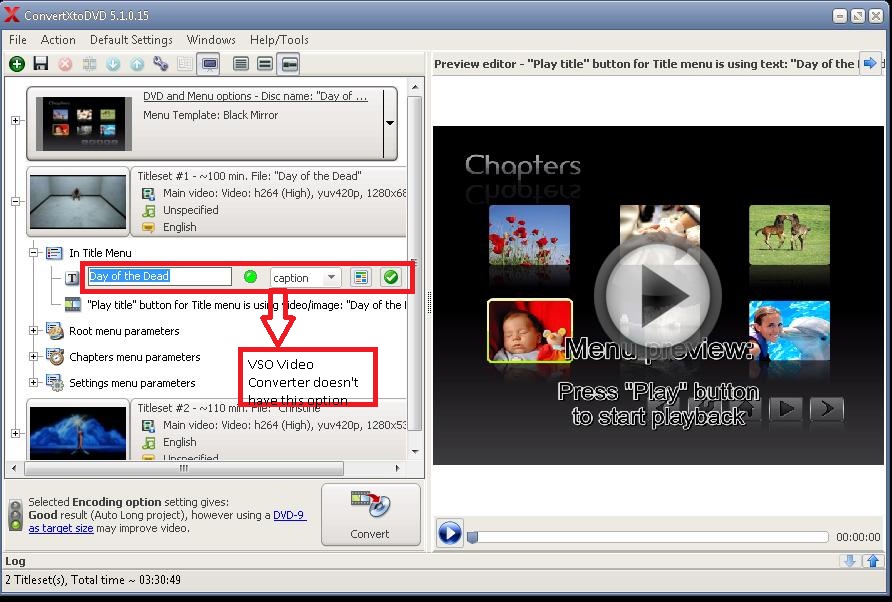The image size is (892, 602).
Task: Click the tree panel vertical scrollbar
Action: (x=415, y=262)
